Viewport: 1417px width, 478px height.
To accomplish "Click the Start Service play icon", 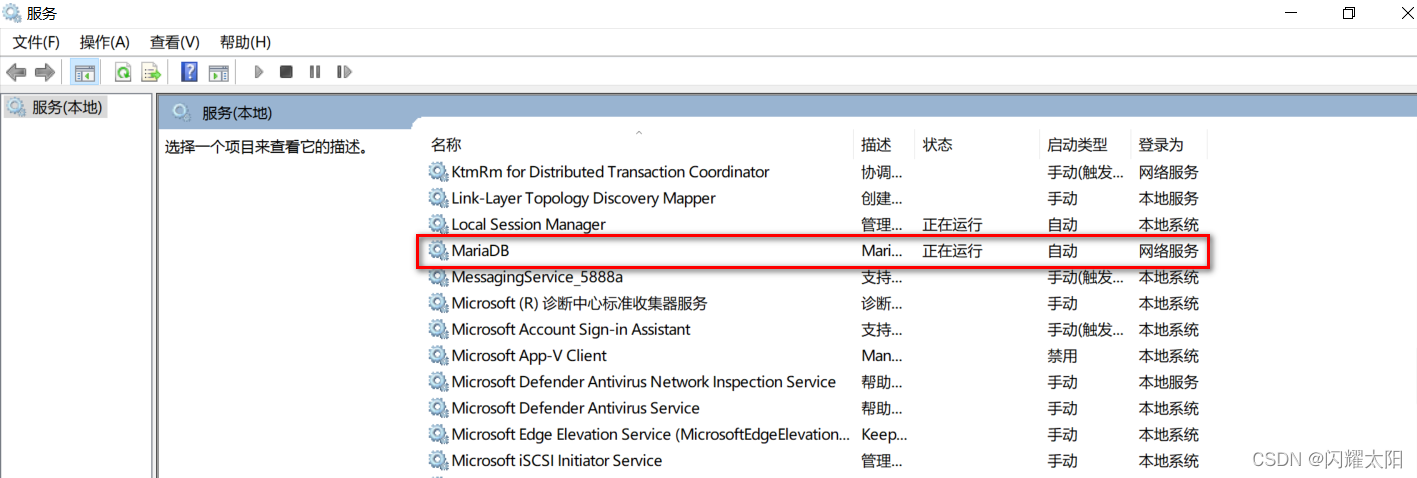I will tap(259, 72).
